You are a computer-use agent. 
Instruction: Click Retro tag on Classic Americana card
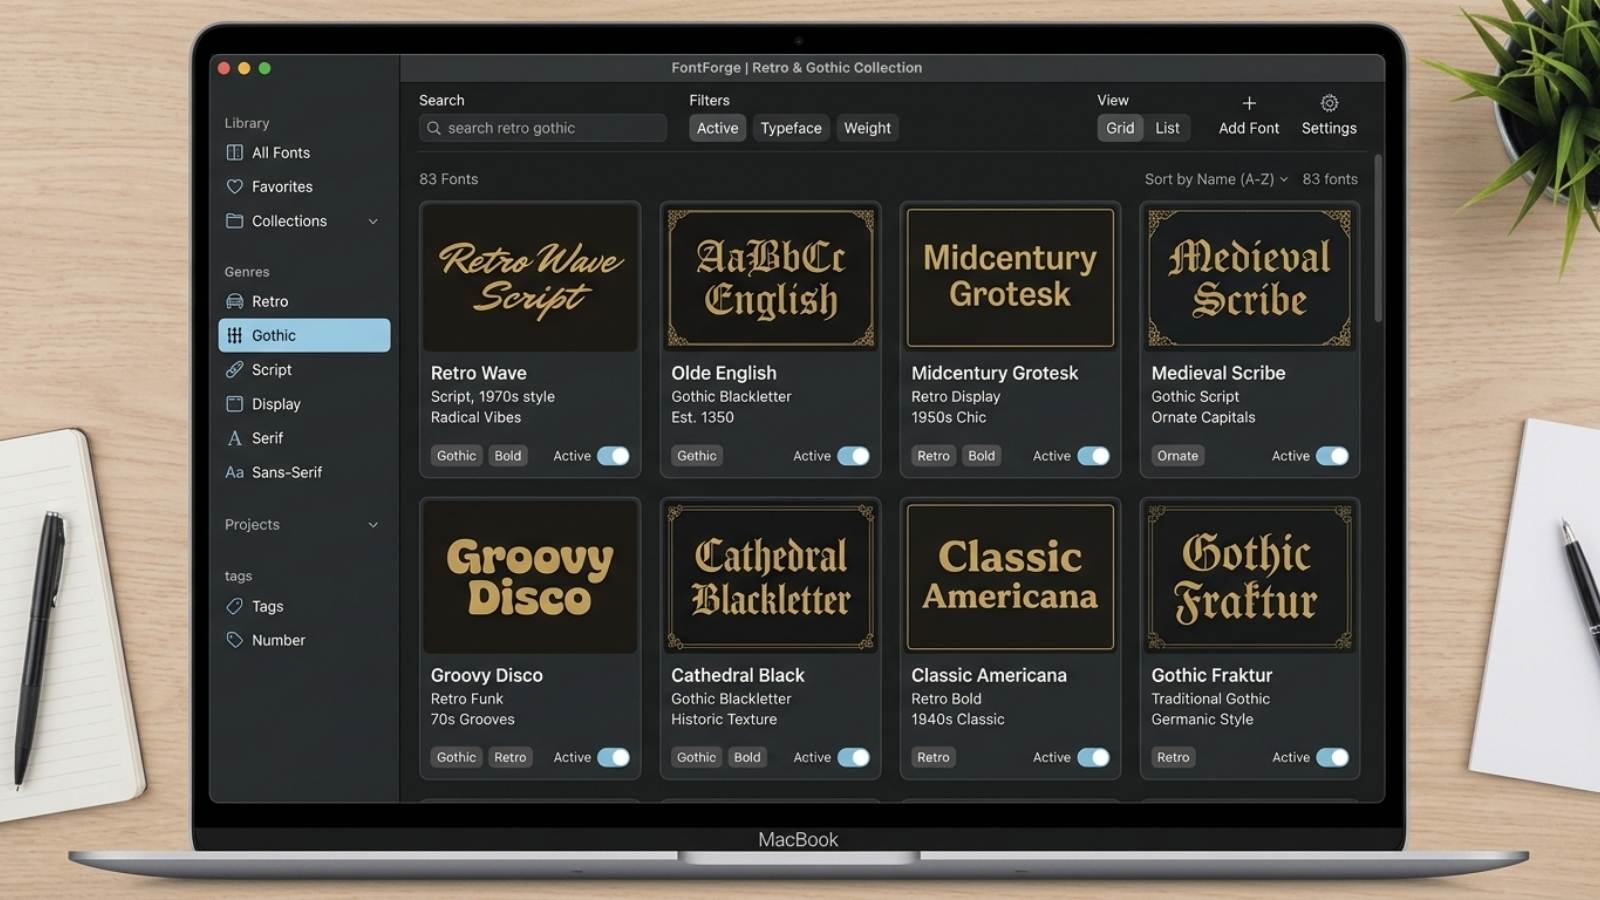click(933, 758)
